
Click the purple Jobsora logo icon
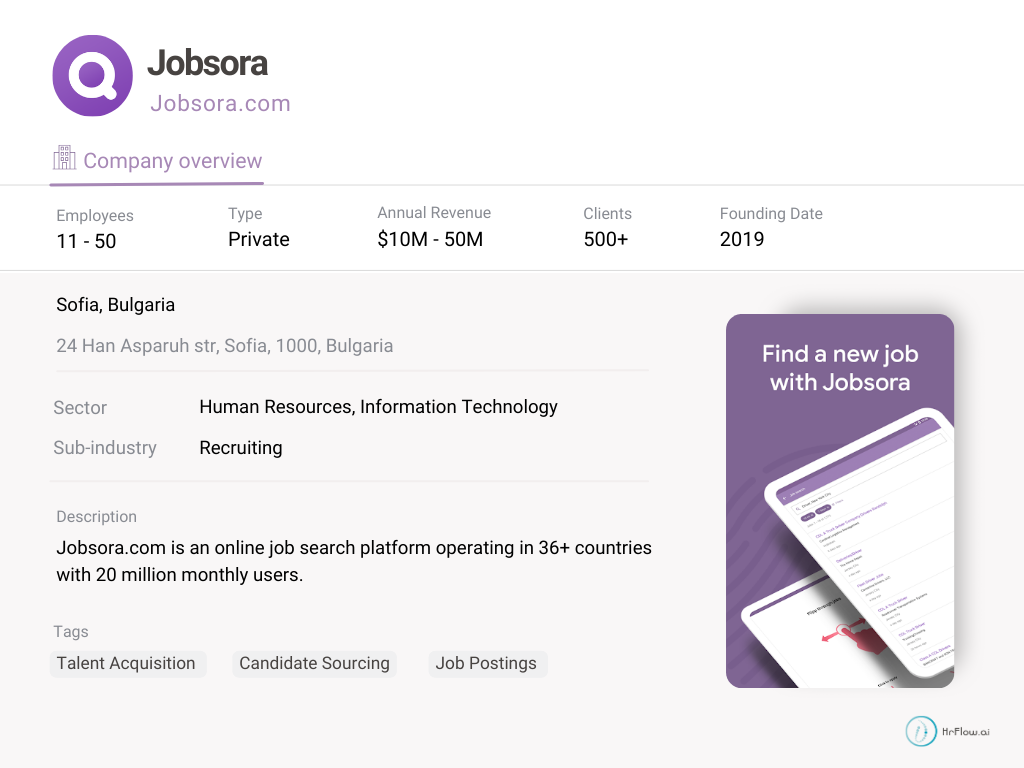[x=92, y=76]
